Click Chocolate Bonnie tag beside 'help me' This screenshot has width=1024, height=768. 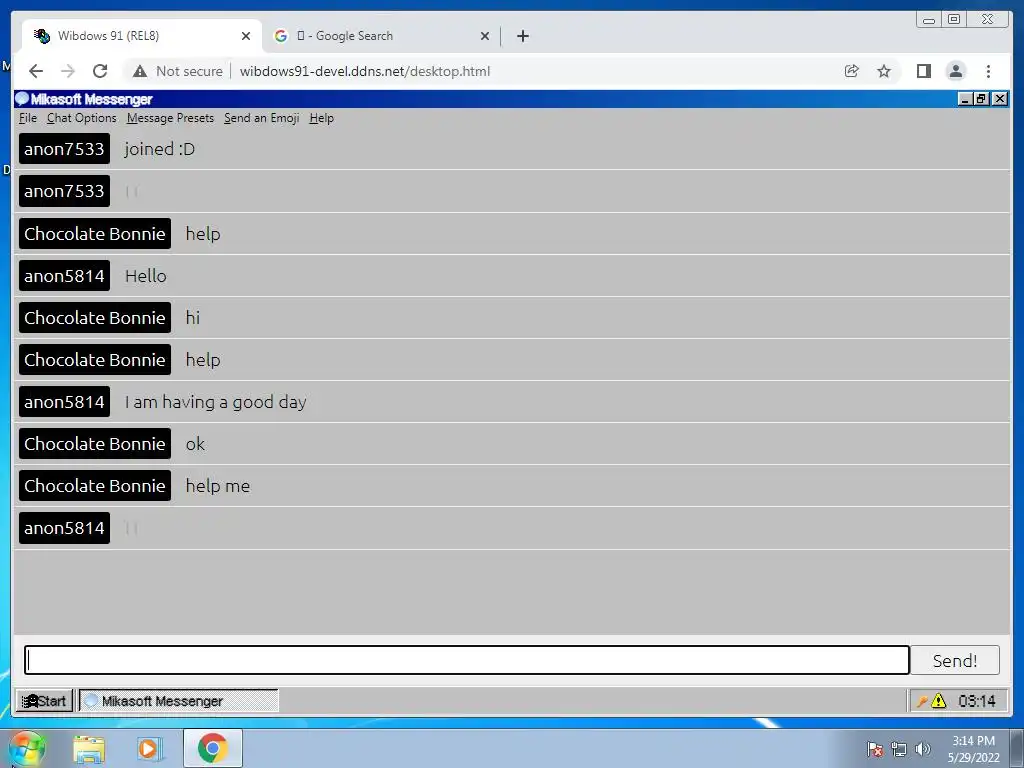point(95,486)
